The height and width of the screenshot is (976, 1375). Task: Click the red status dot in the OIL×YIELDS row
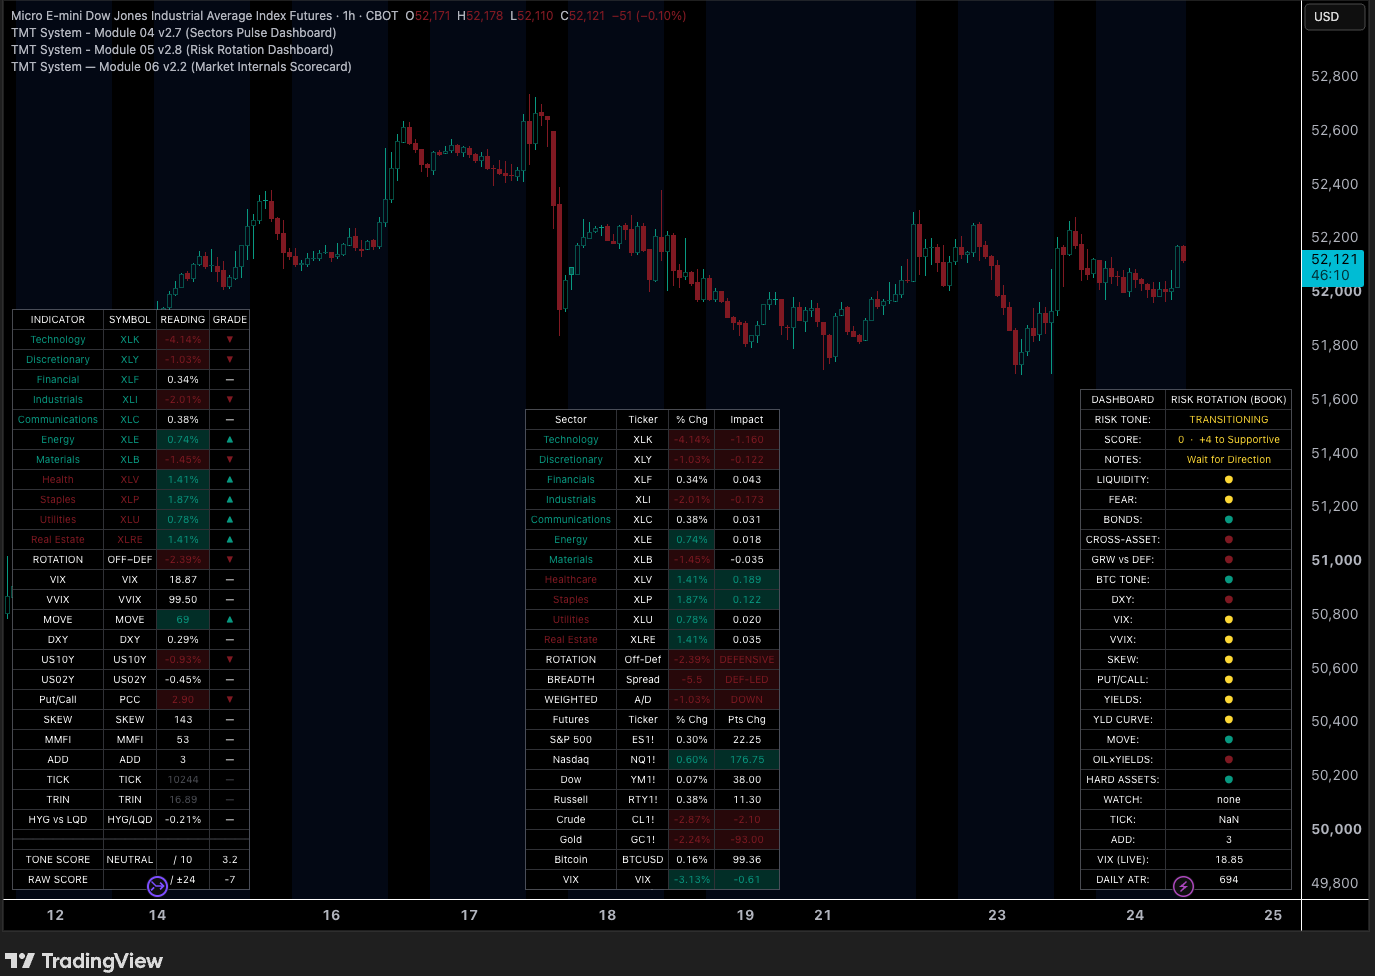click(1229, 760)
